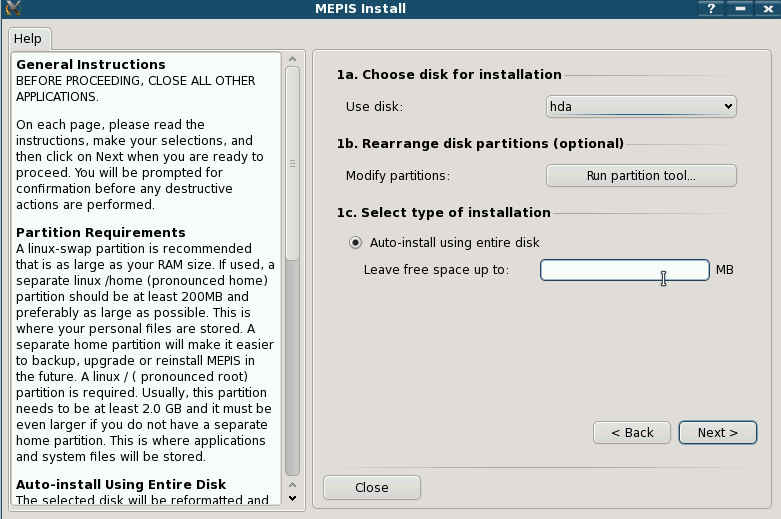Click the question mark help button in title bar
This screenshot has width=781, height=519.
click(x=711, y=8)
